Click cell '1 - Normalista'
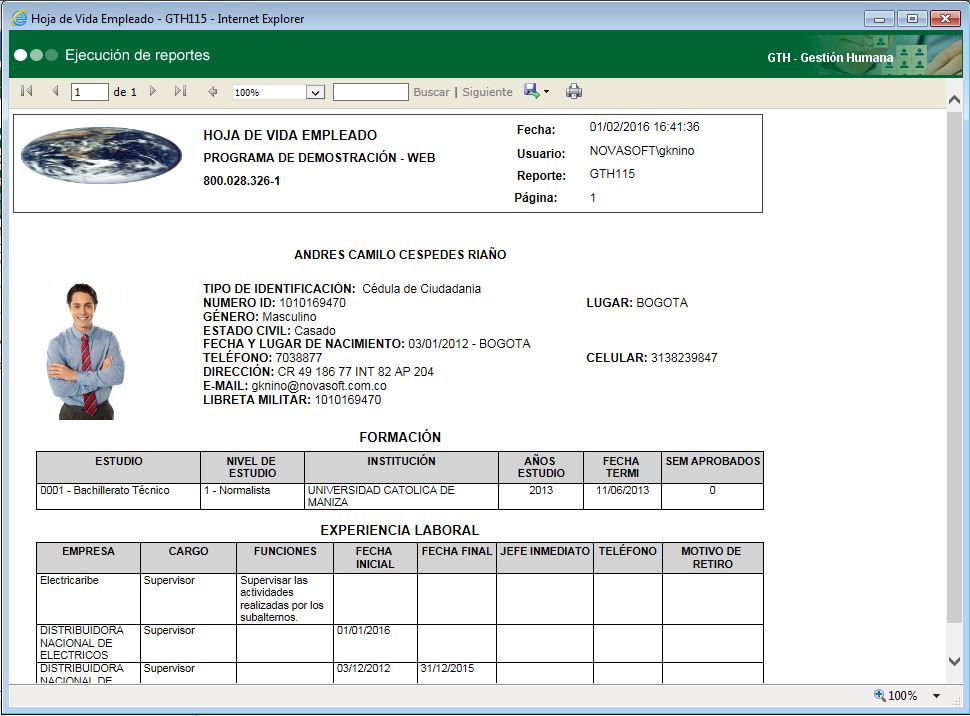This screenshot has height=716, width=970. (x=252, y=496)
